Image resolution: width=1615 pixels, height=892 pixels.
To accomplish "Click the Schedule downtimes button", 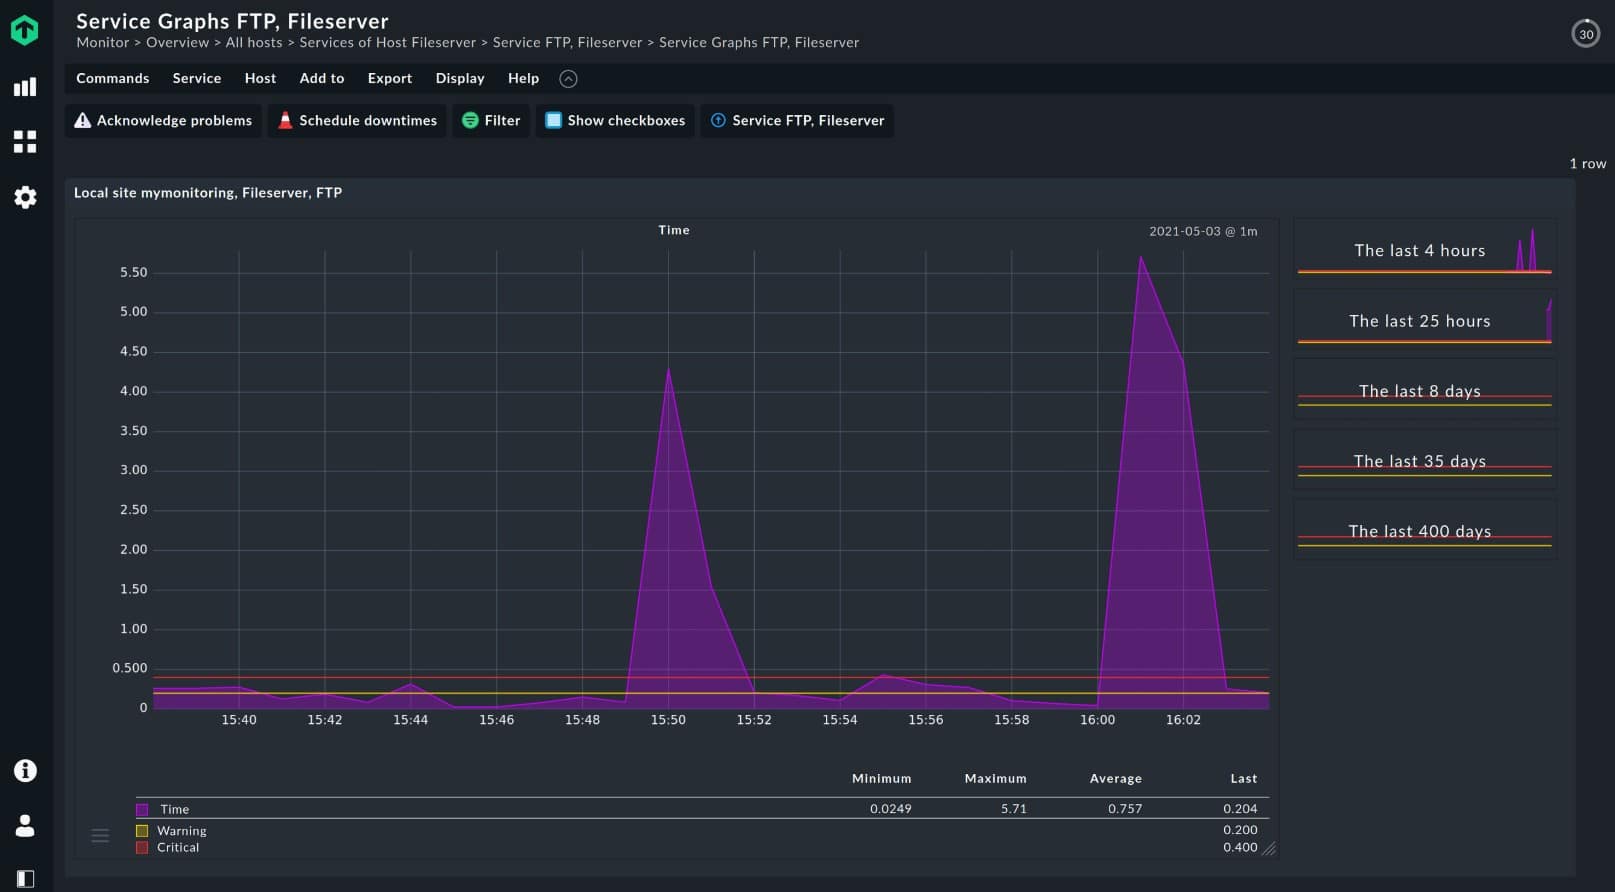I will click(x=357, y=121).
